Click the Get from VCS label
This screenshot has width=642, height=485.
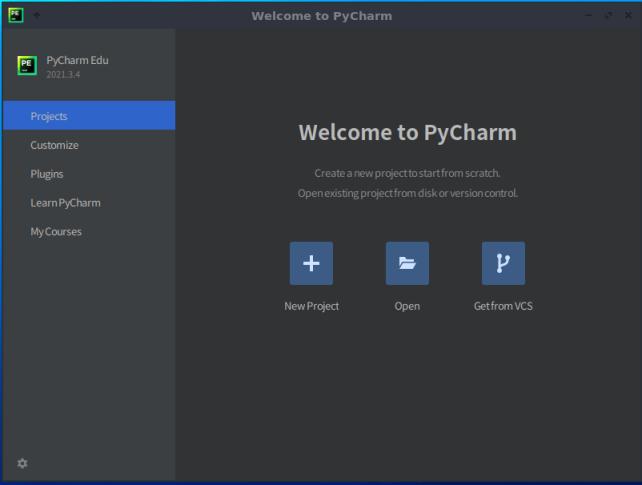[x=503, y=306]
